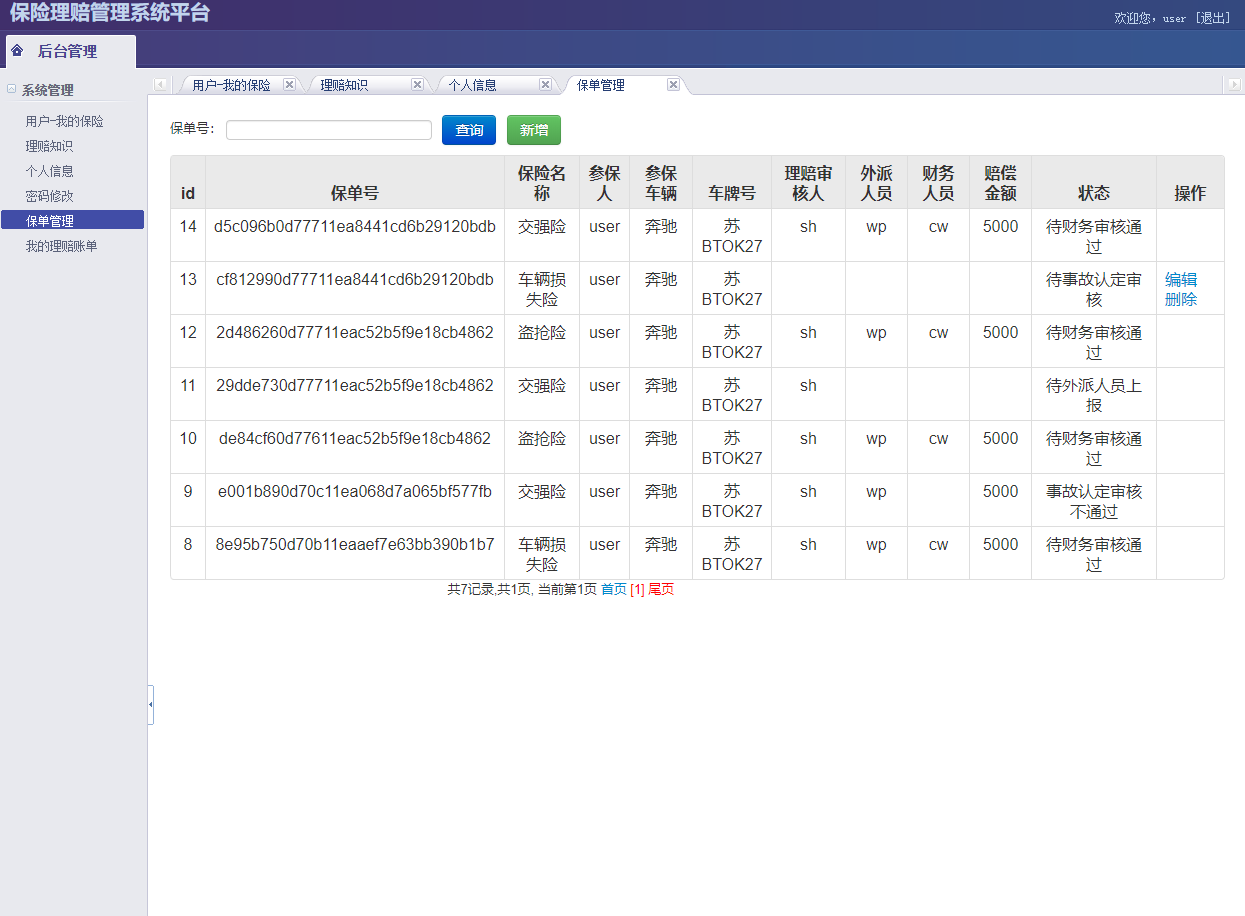
Task: Click inside the 保单号 input field
Action: point(328,130)
